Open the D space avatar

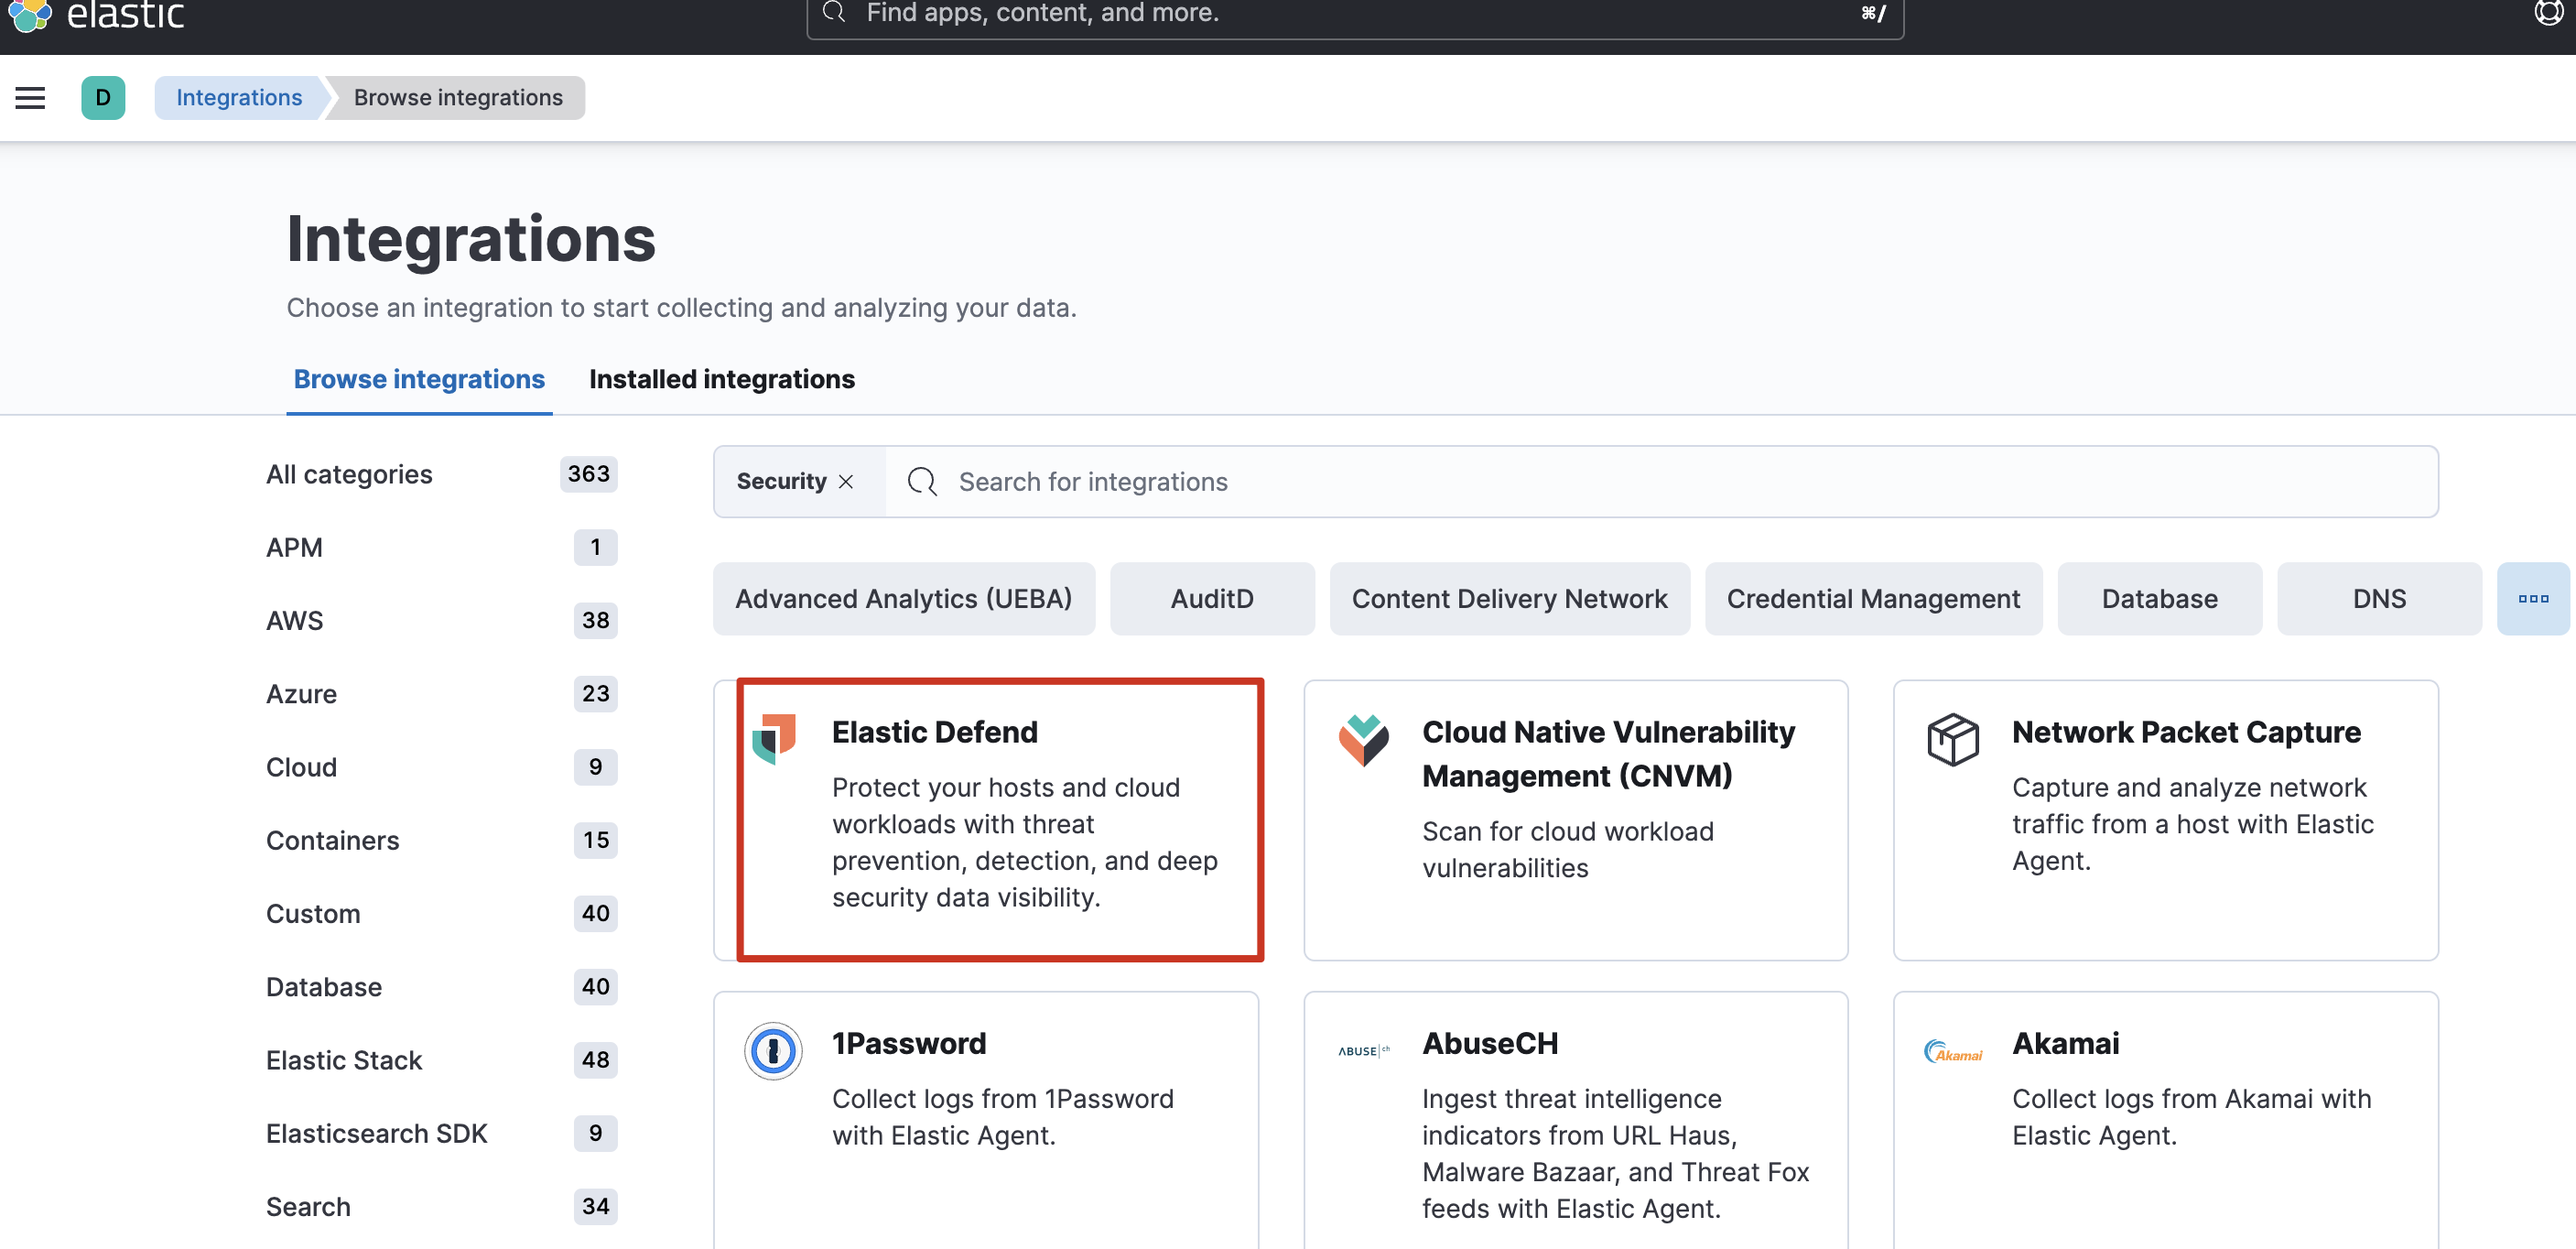103,98
